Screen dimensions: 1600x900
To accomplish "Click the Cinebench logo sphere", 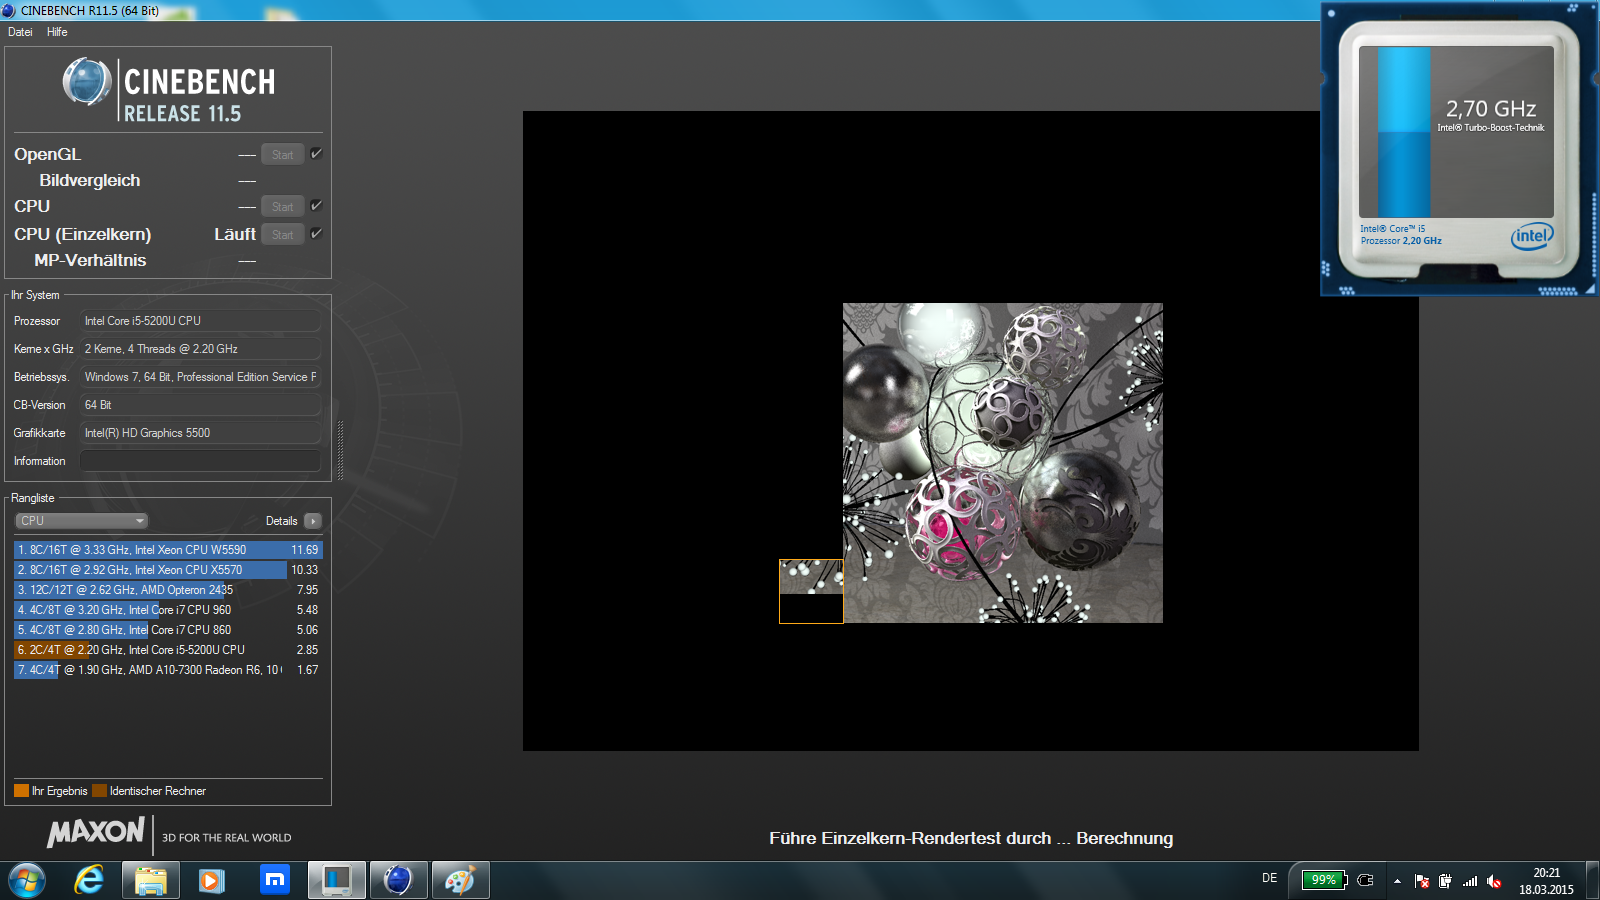I will click(87, 82).
